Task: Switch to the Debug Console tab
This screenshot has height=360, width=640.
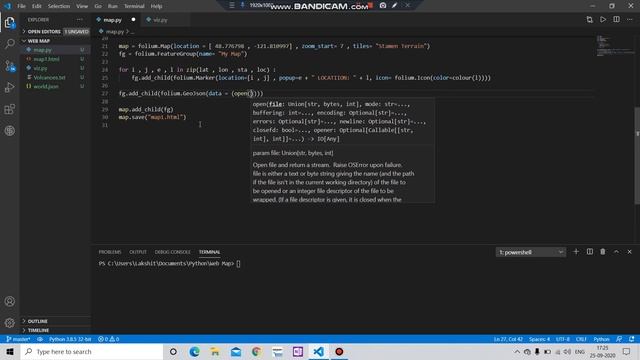Action: 173,252
